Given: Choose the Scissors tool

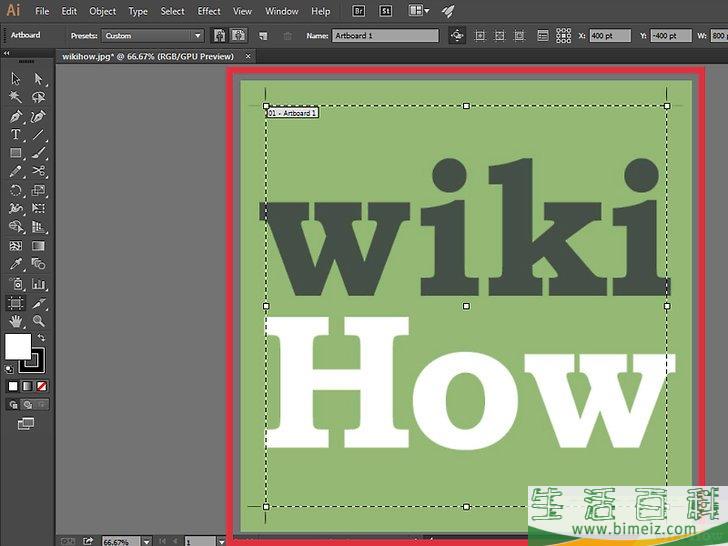Looking at the screenshot, I should click(39, 171).
